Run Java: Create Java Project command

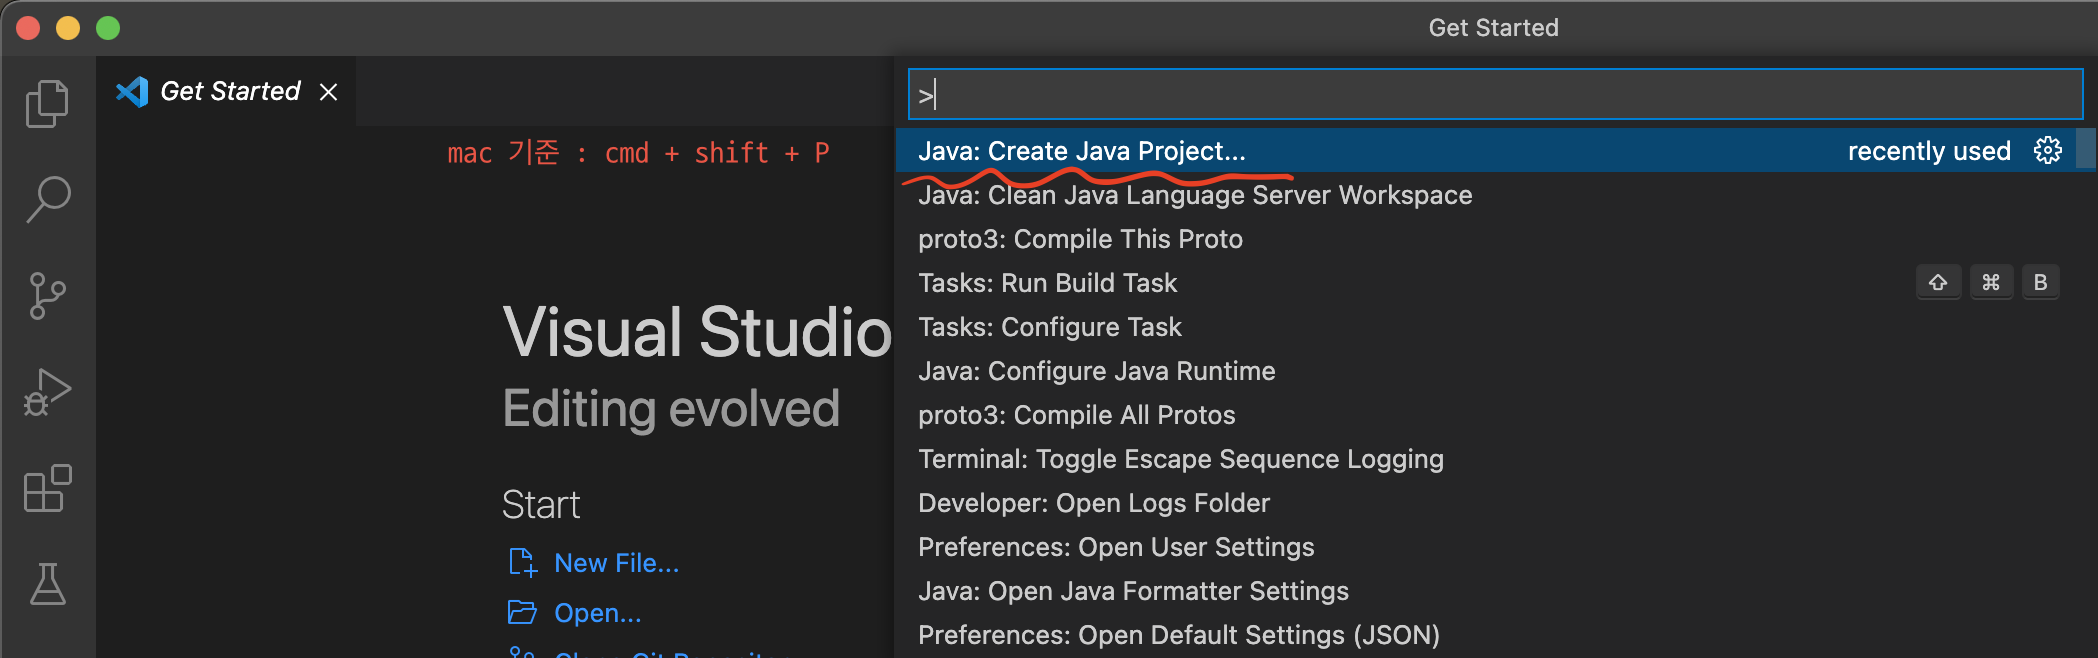coord(1082,151)
